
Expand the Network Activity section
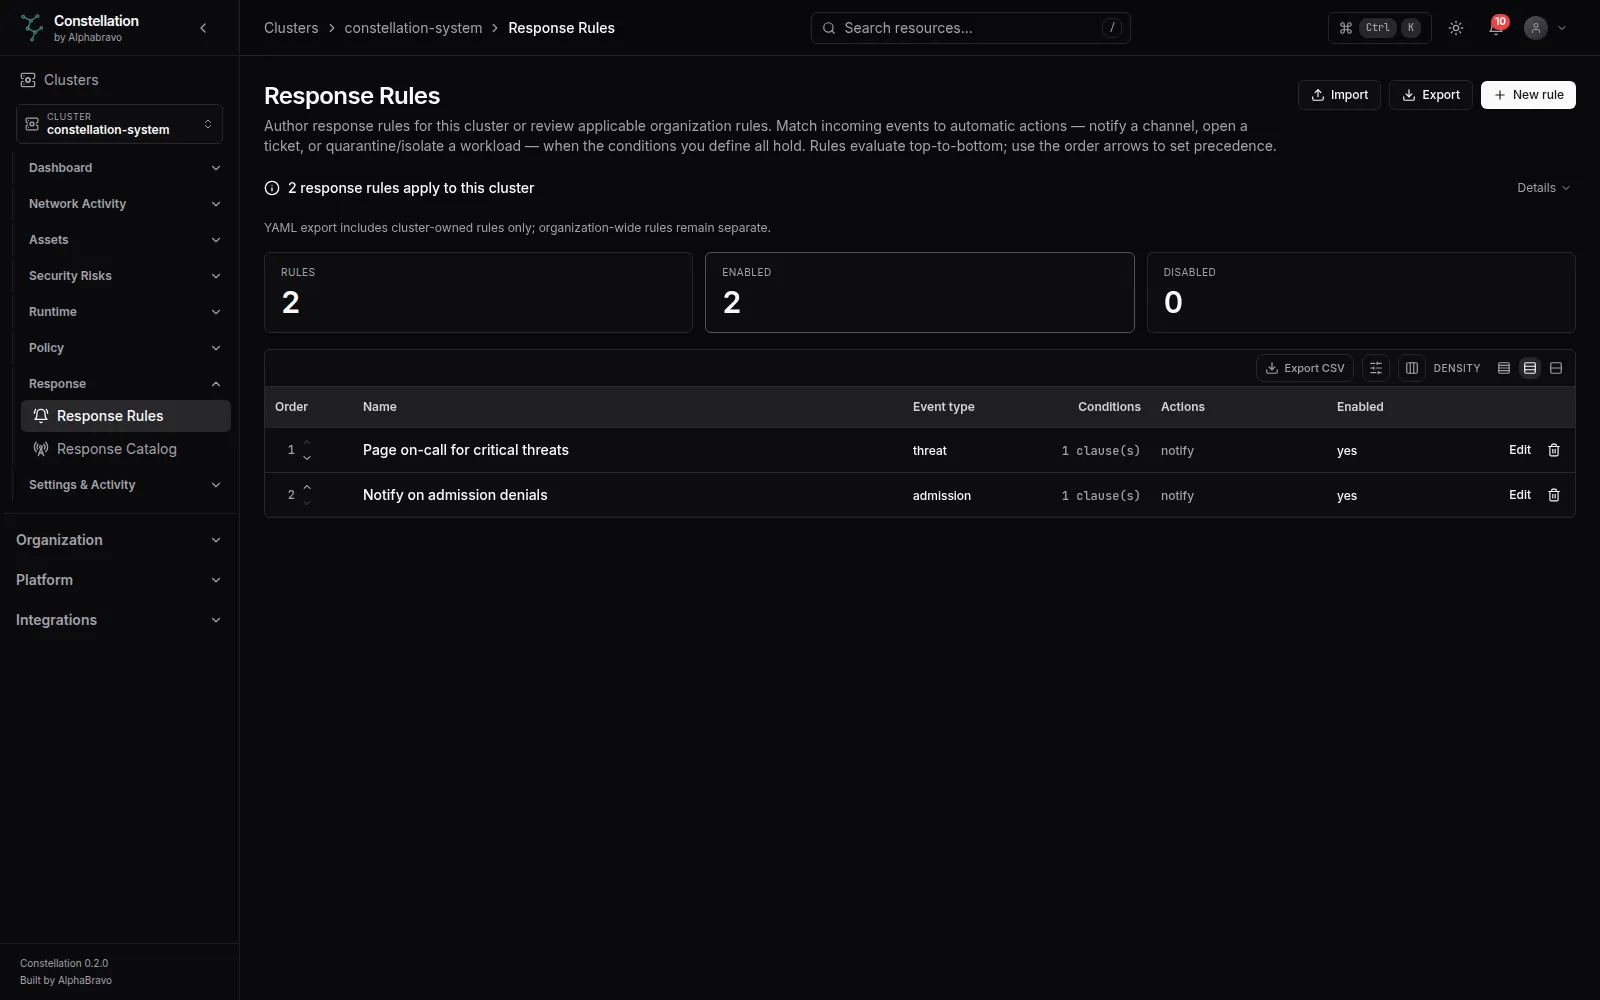click(x=124, y=204)
